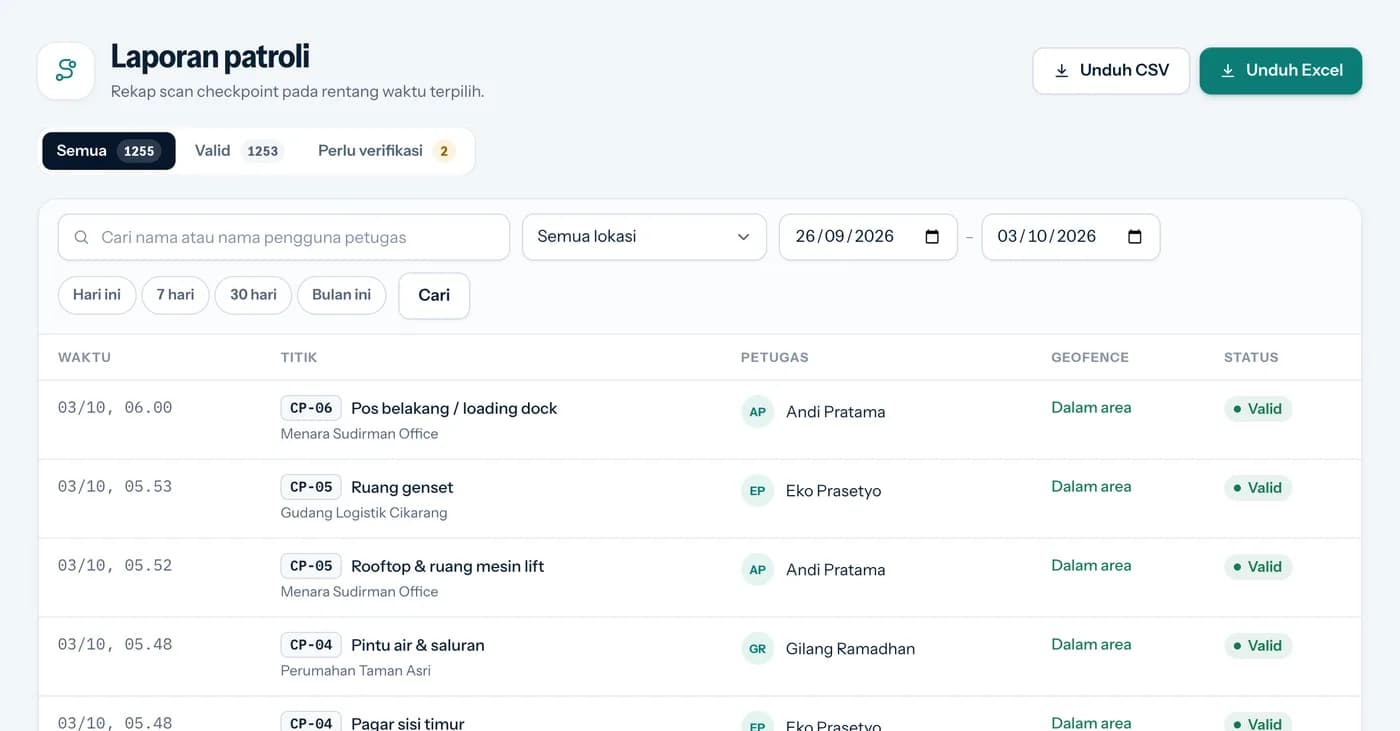Click Dalam area in the 05.53 row
This screenshot has width=1400, height=731.
1091,487
